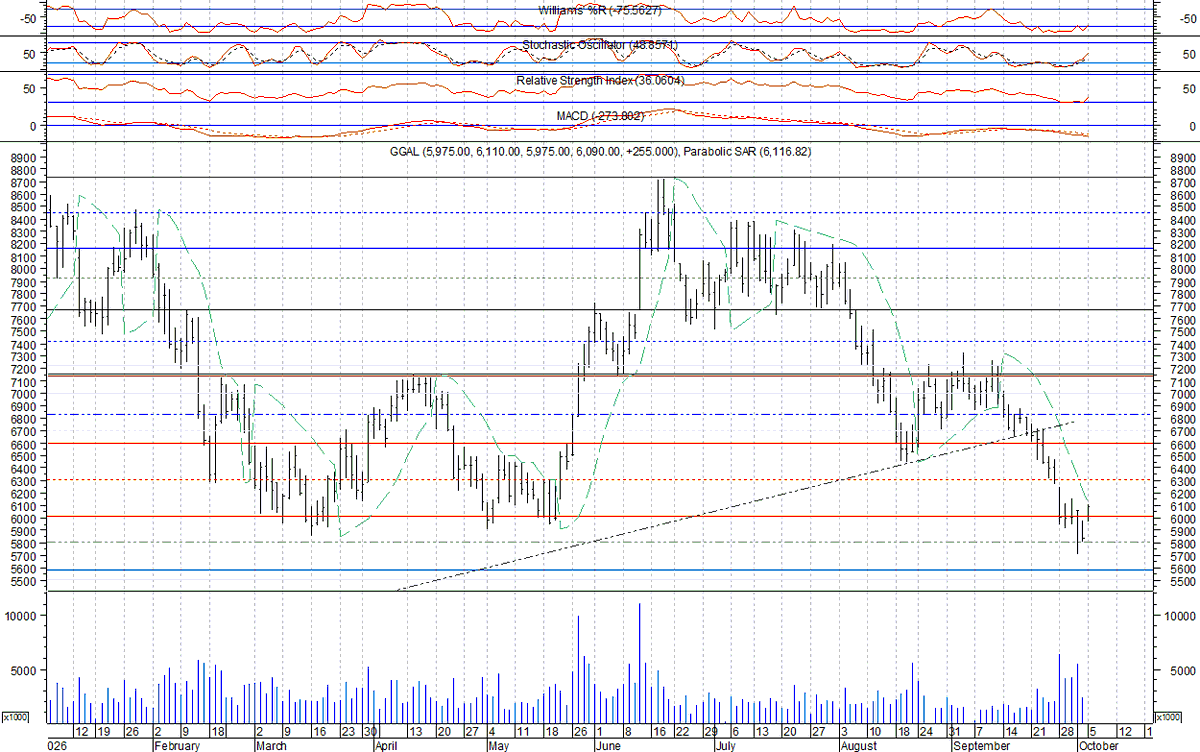Select 8900 on the left price axis
The height and width of the screenshot is (752, 1200).
click(x=25, y=158)
